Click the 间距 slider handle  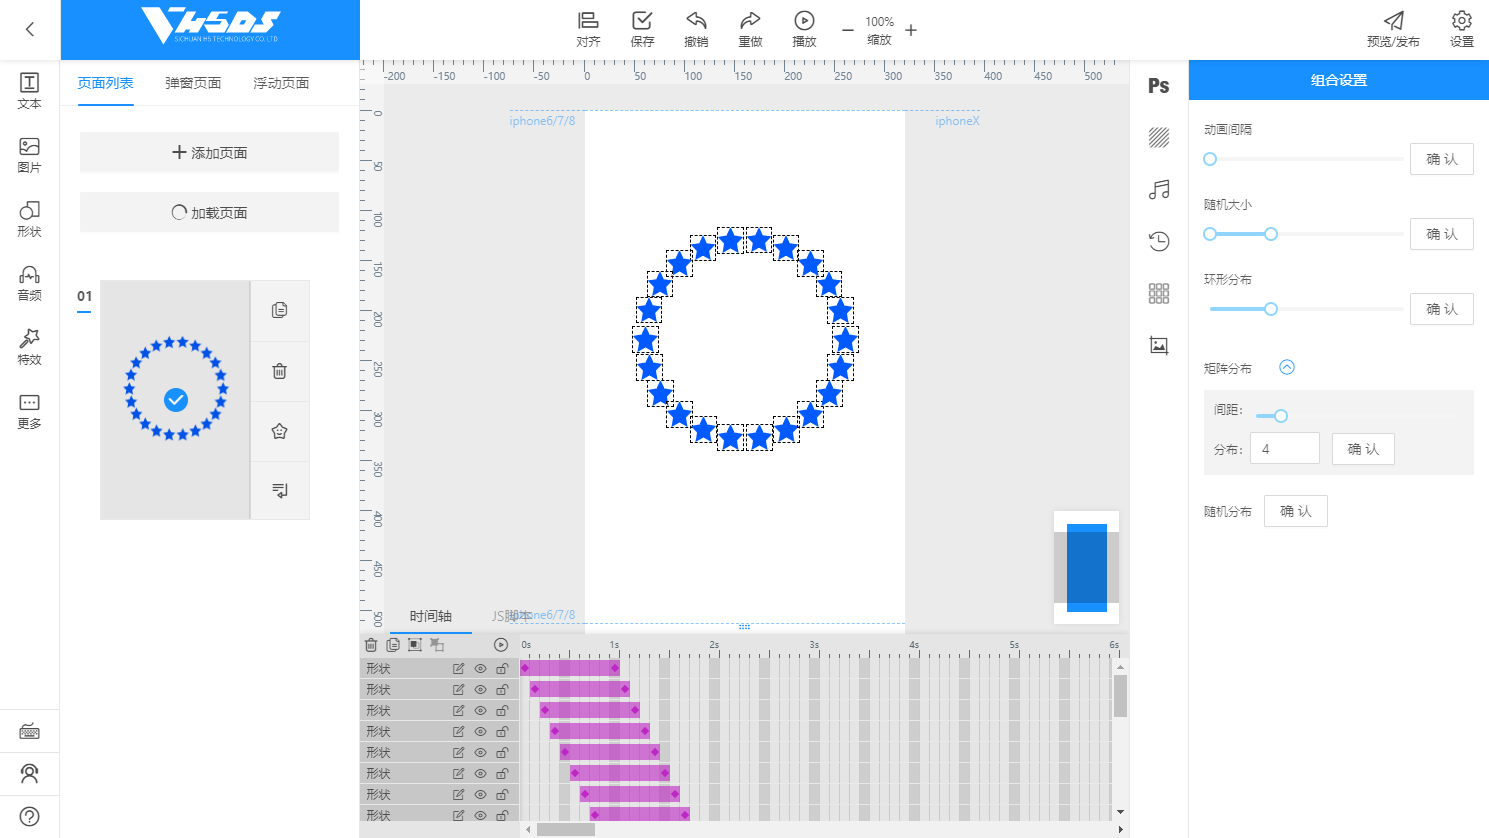point(1281,416)
